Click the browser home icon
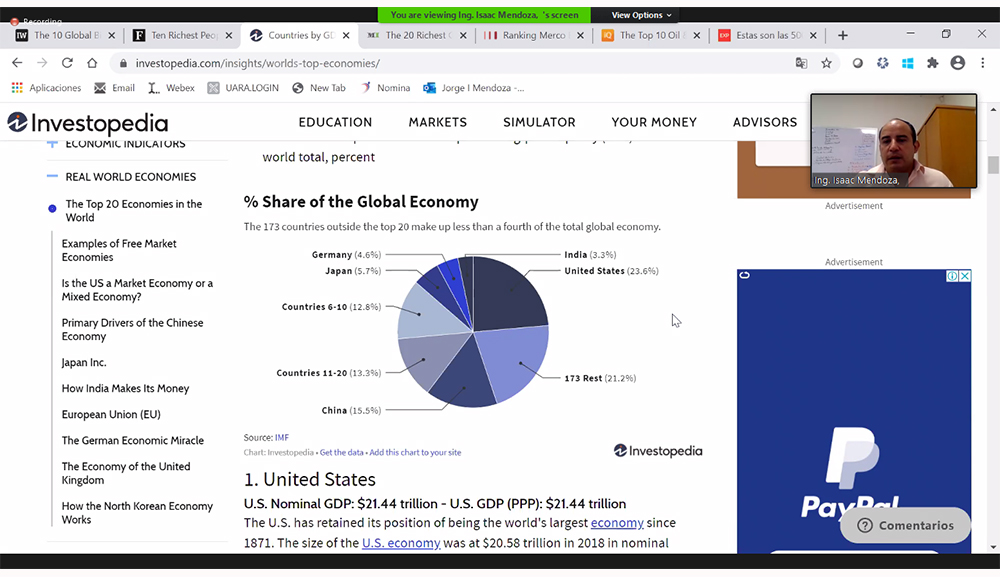Image resolution: width=1000 pixels, height=577 pixels. pos(92,63)
